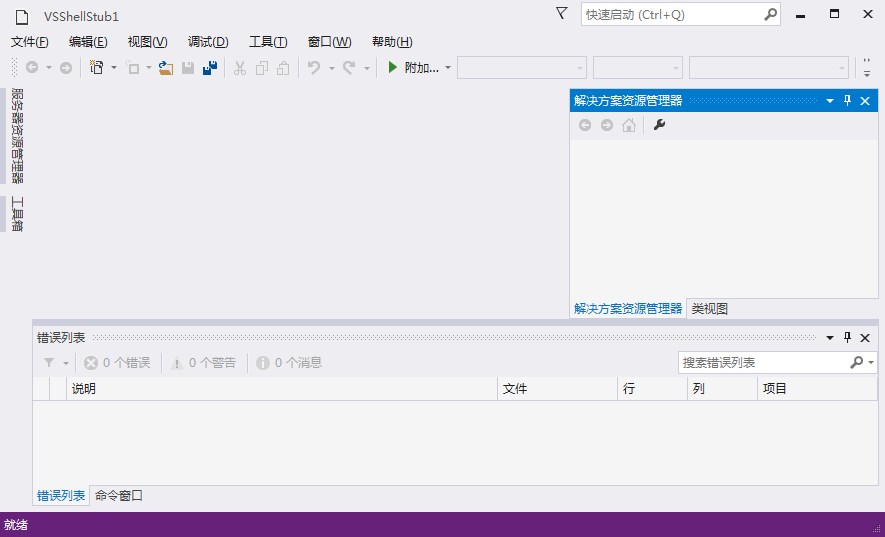Toggle the 0 个错误 errors filter
This screenshot has height=537, width=885.
tap(117, 363)
